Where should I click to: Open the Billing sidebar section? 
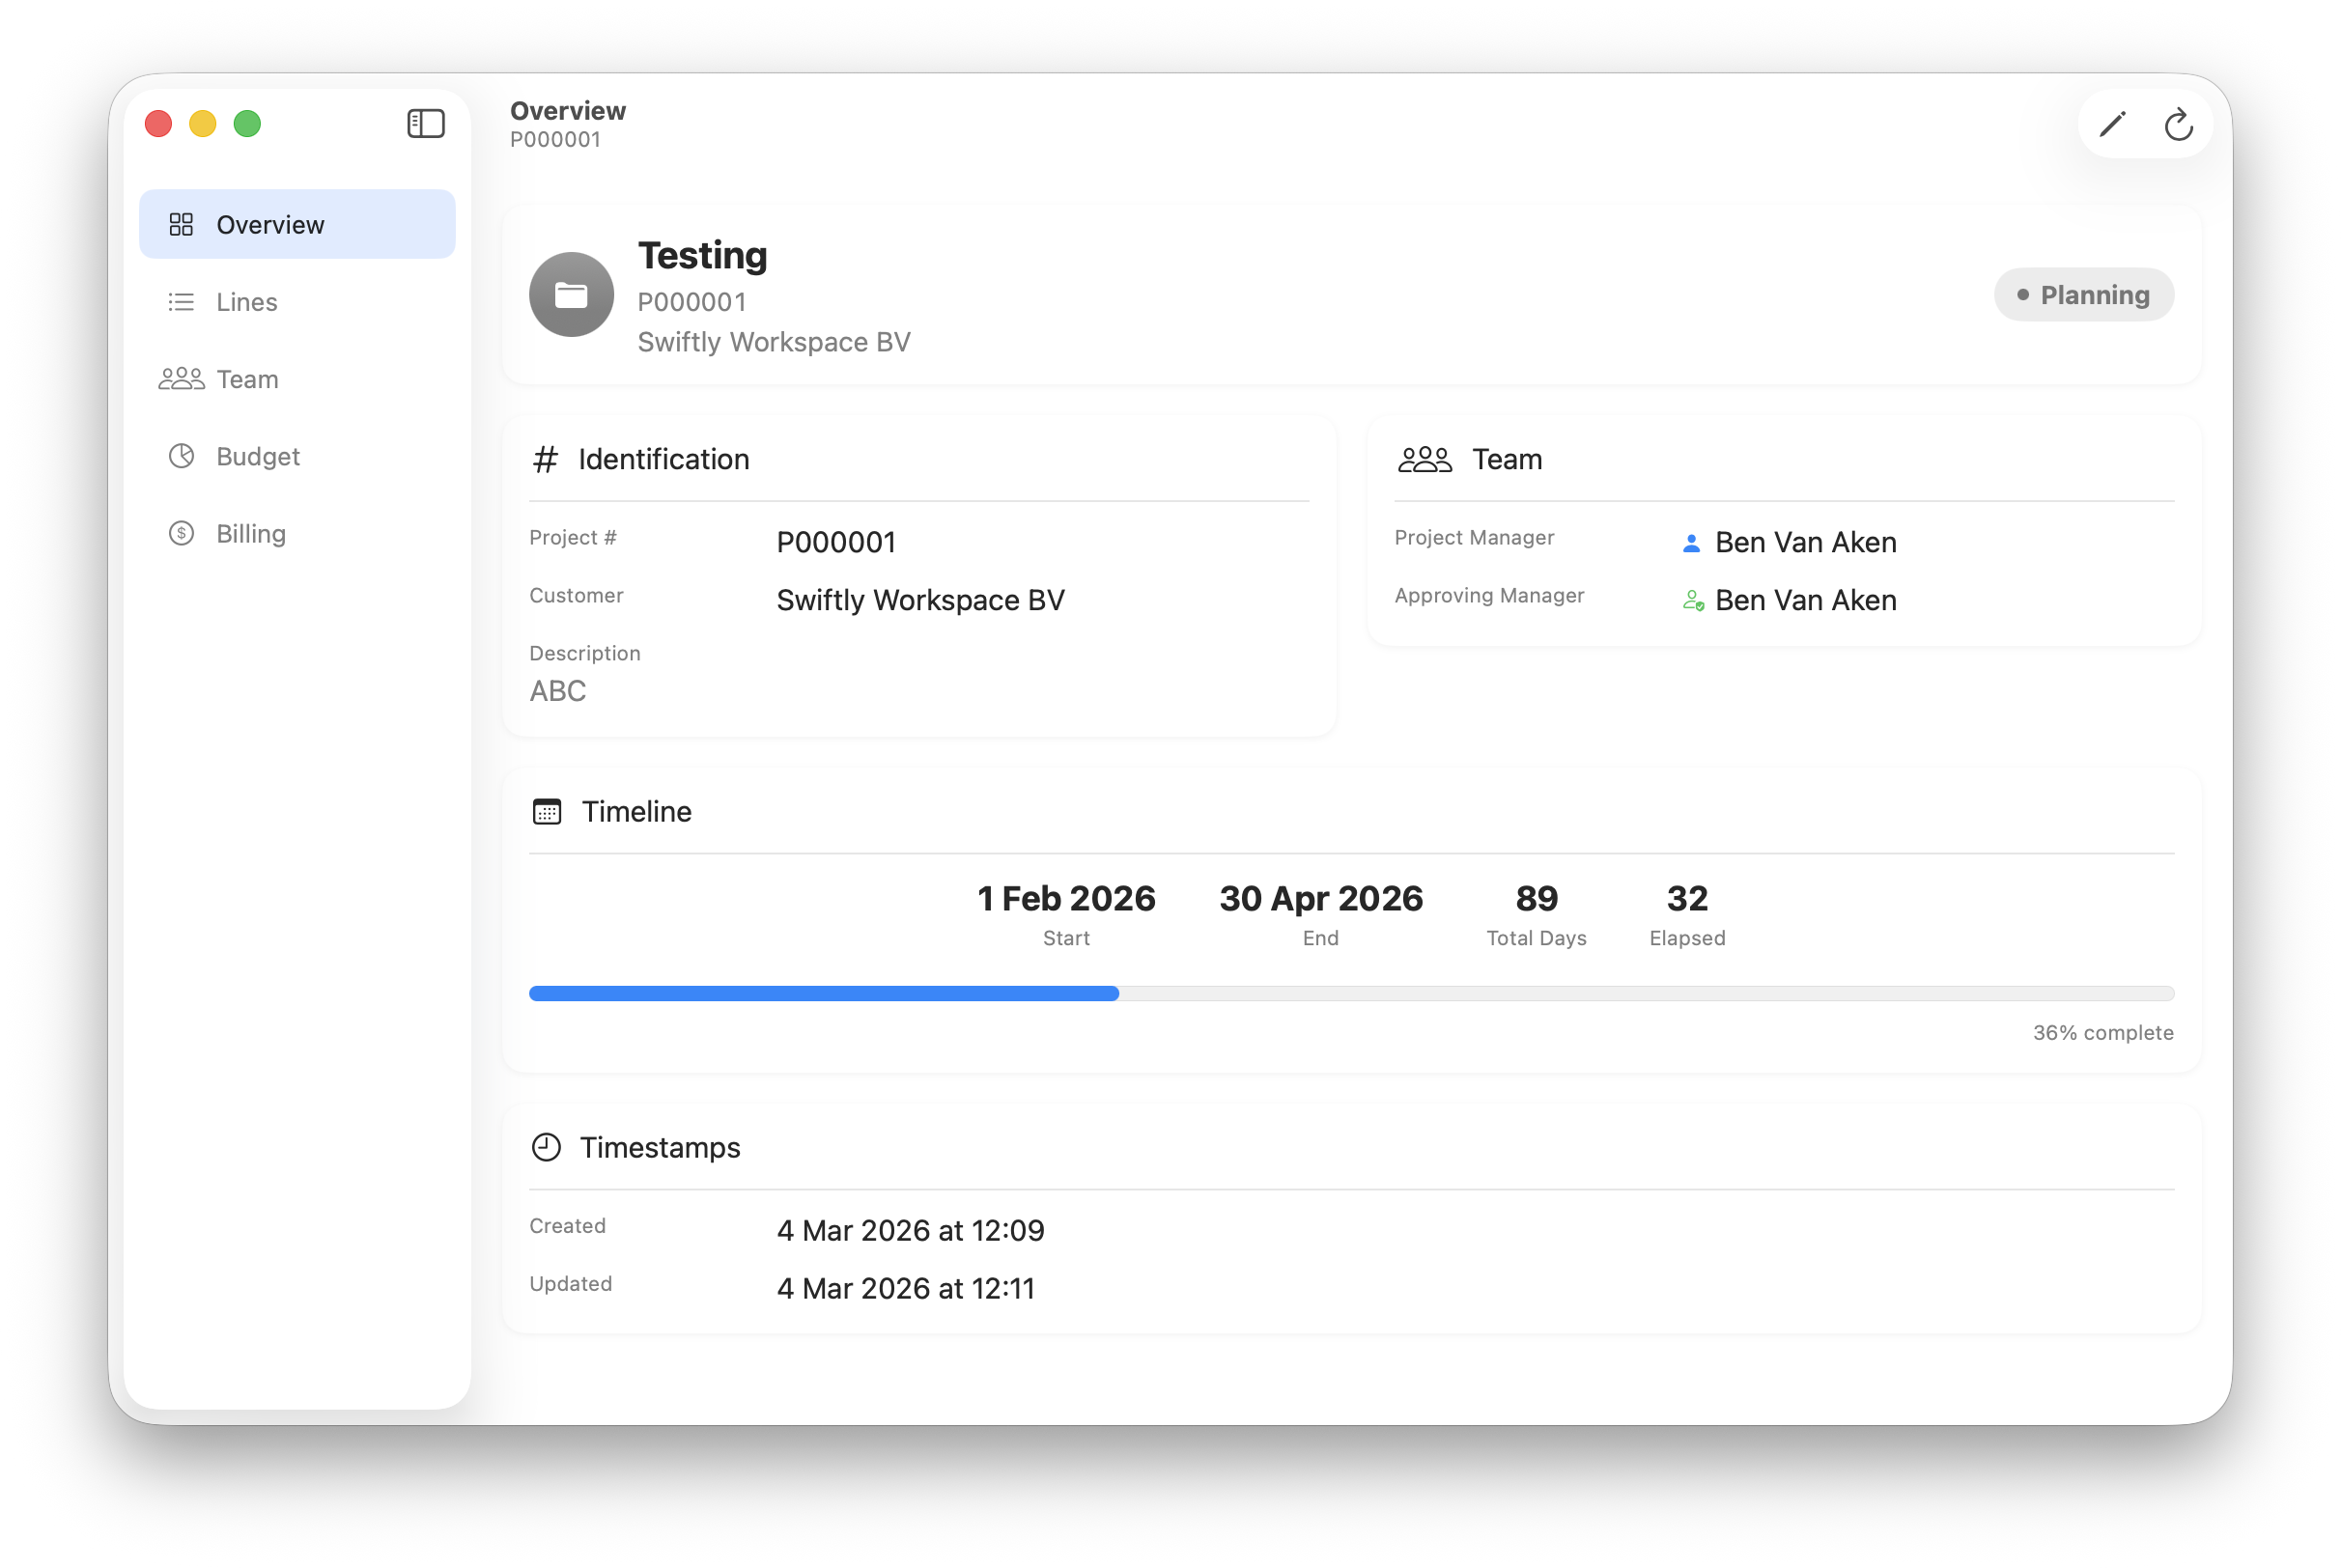coord(251,534)
